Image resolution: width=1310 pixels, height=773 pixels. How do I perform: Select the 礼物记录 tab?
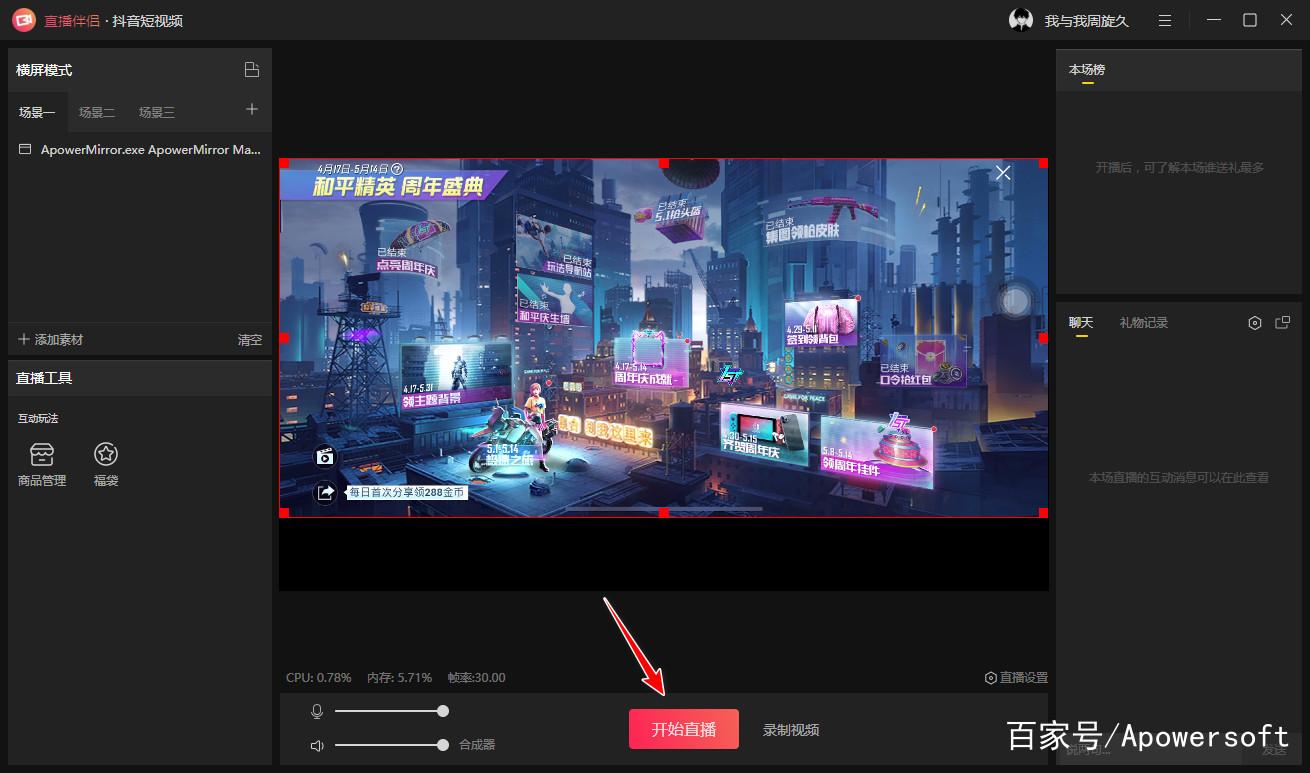[1144, 322]
